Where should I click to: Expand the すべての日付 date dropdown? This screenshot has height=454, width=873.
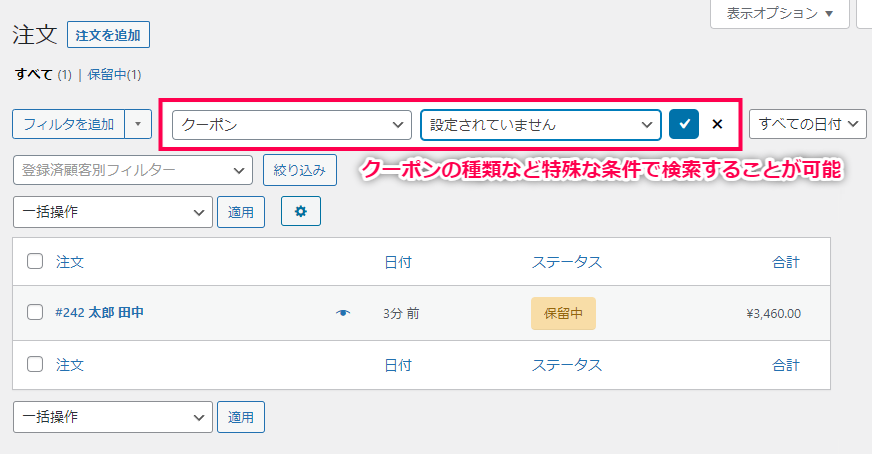[808, 124]
